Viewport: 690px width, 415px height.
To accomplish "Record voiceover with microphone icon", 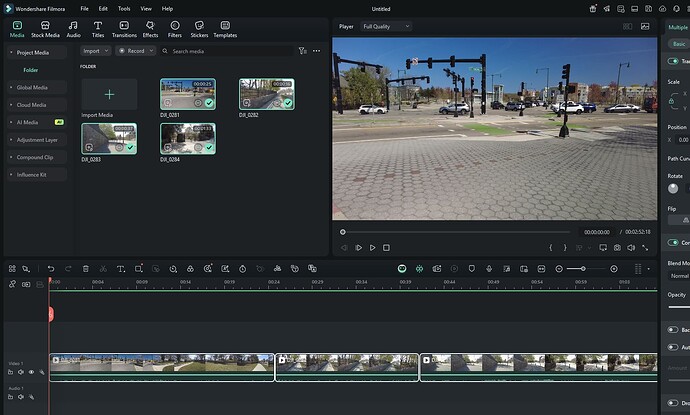I will click(489, 268).
